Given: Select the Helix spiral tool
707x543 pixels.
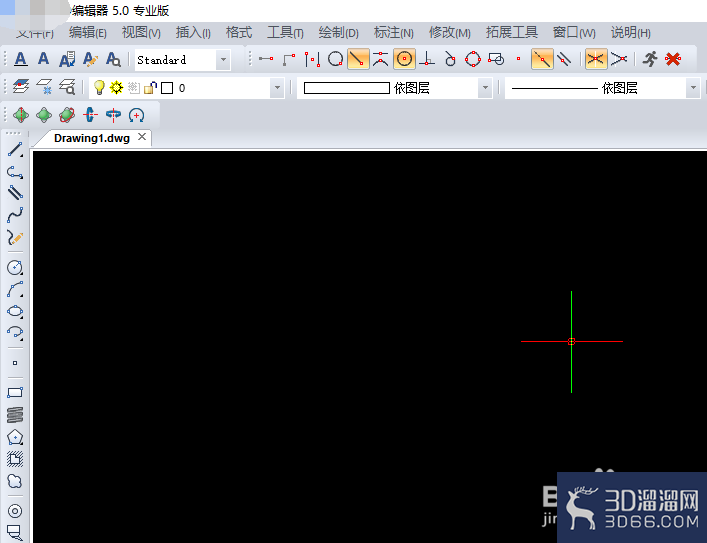Looking at the screenshot, I should click(x=15, y=415).
